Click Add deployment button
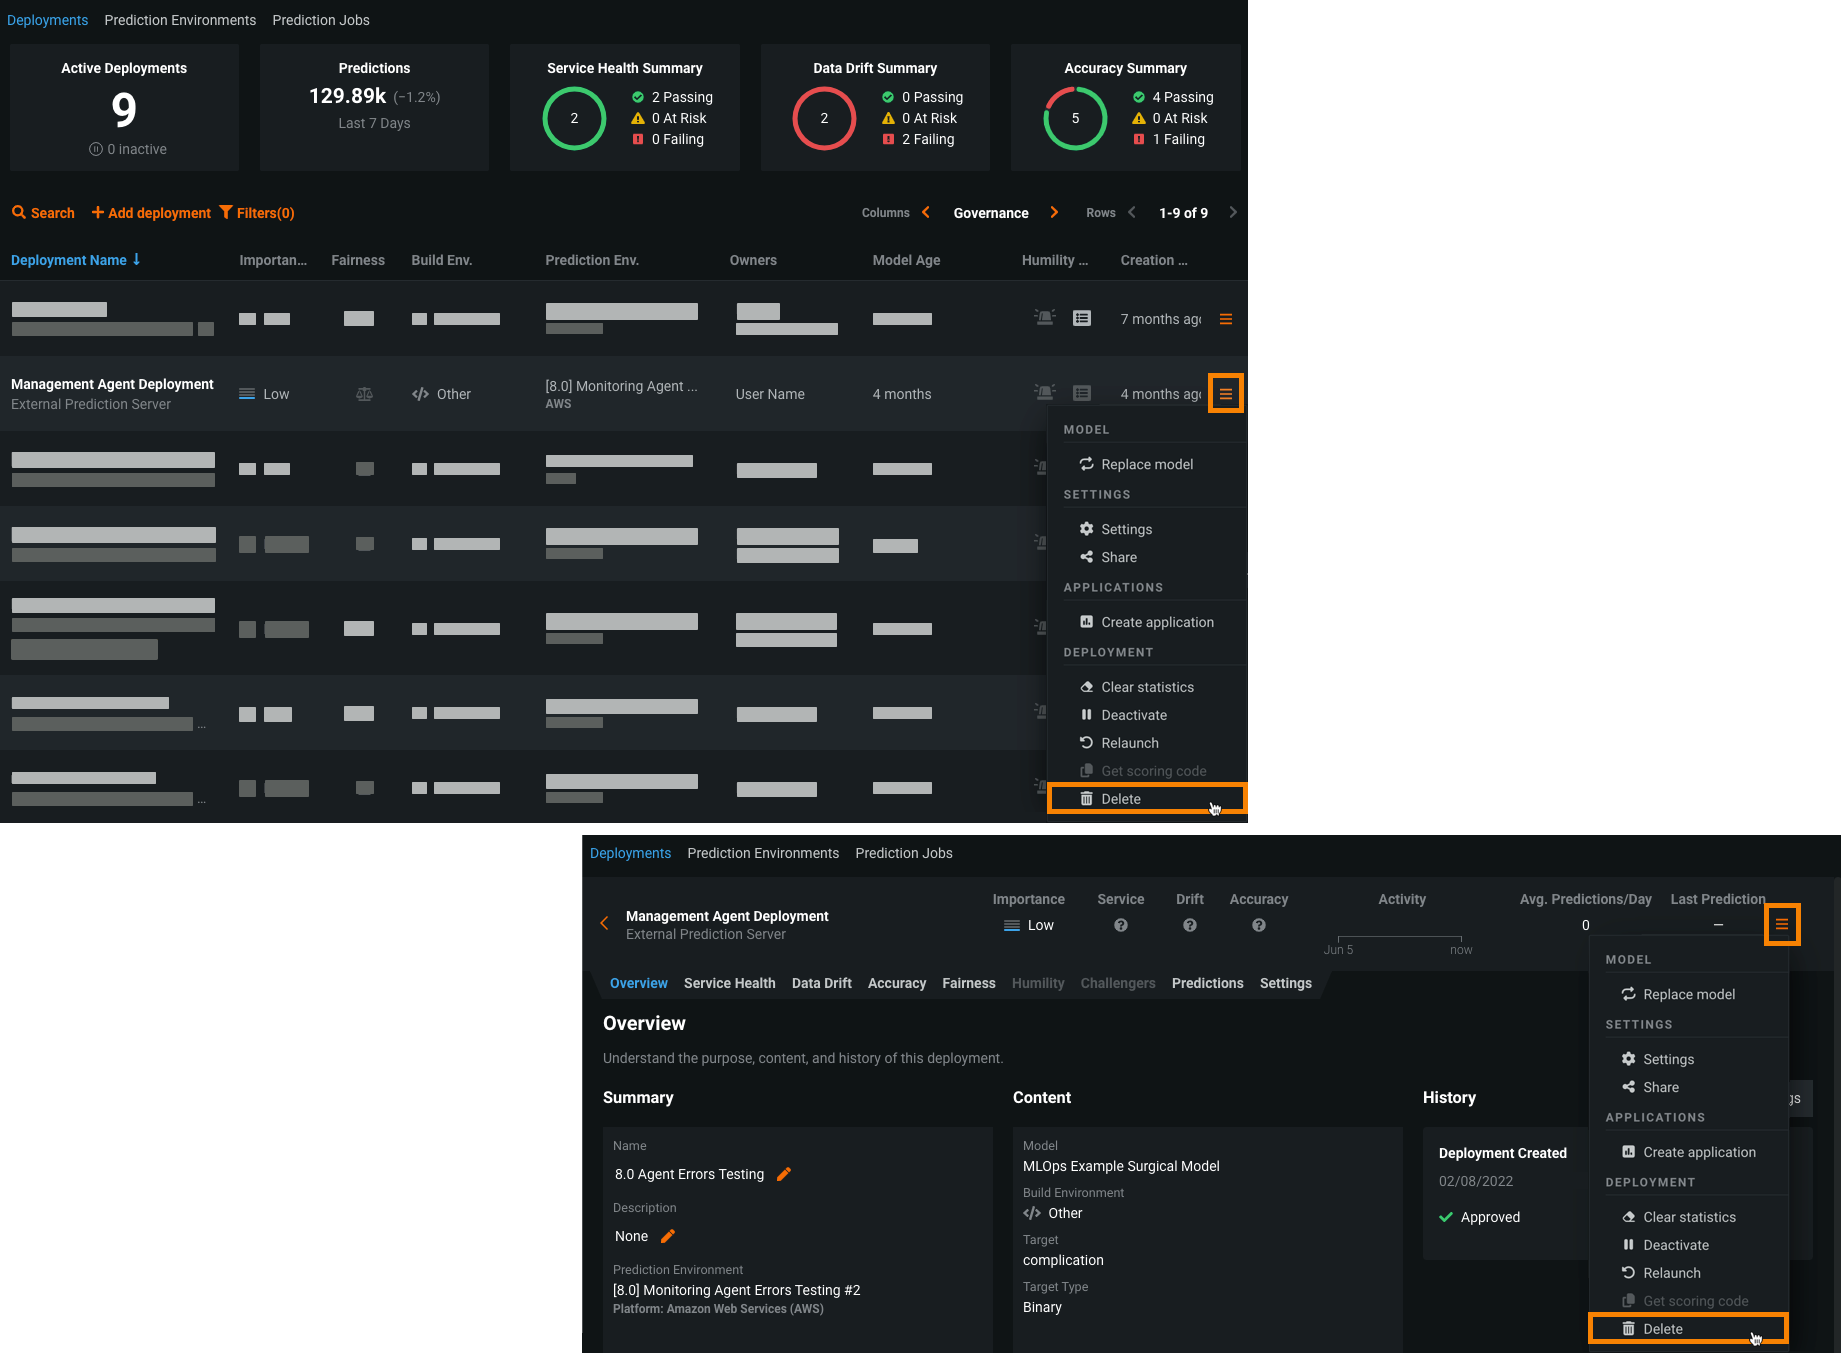Screen dimensions: 1841x1353 tap(151, 213)
